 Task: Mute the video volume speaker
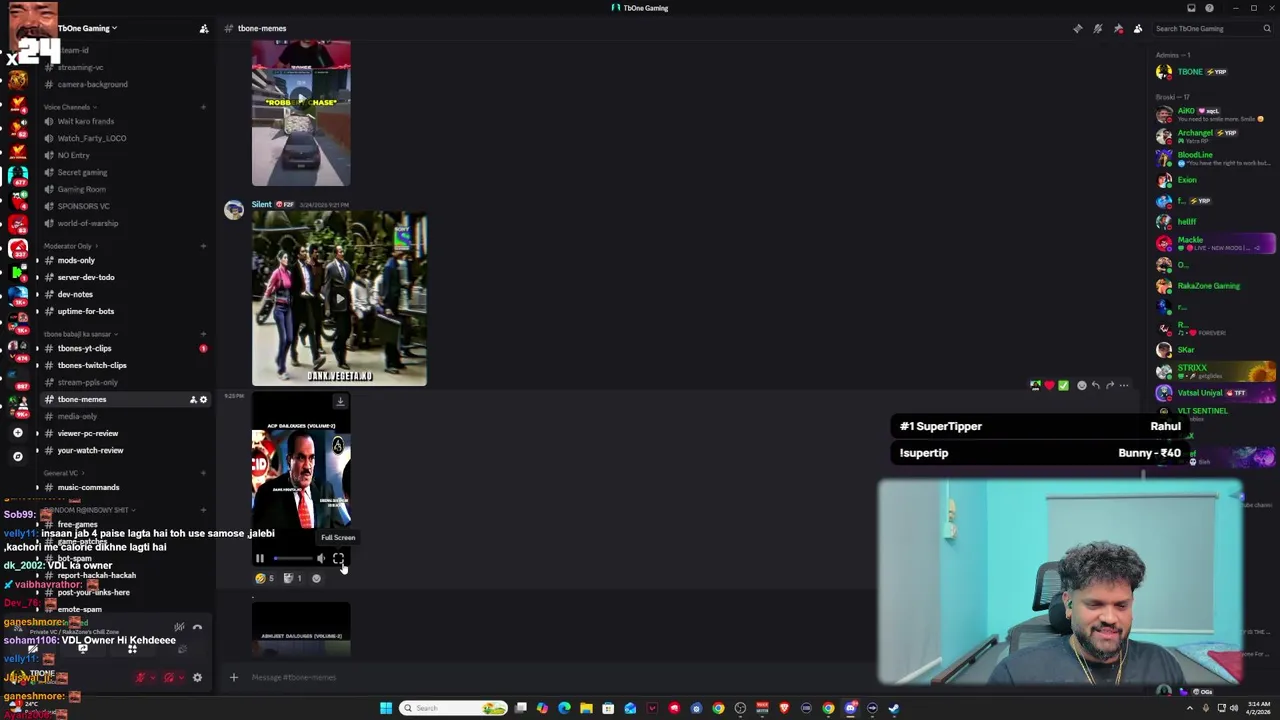click(x=320, y=559)
